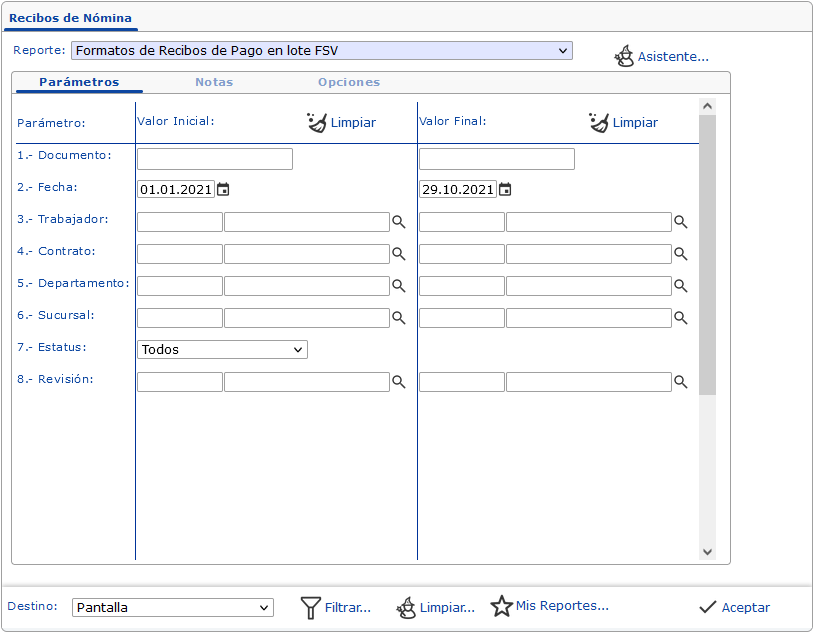
Task: Click bottom Limpiar button
Action: [x=435, y=607]
